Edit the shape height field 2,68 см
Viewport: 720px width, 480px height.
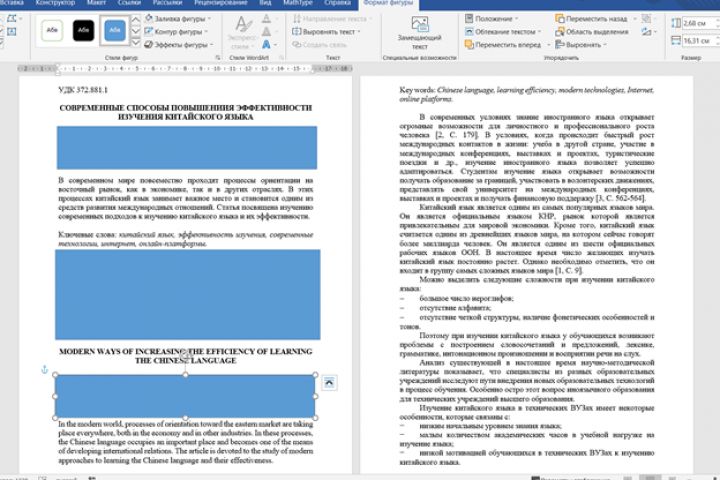click(699, 23)
